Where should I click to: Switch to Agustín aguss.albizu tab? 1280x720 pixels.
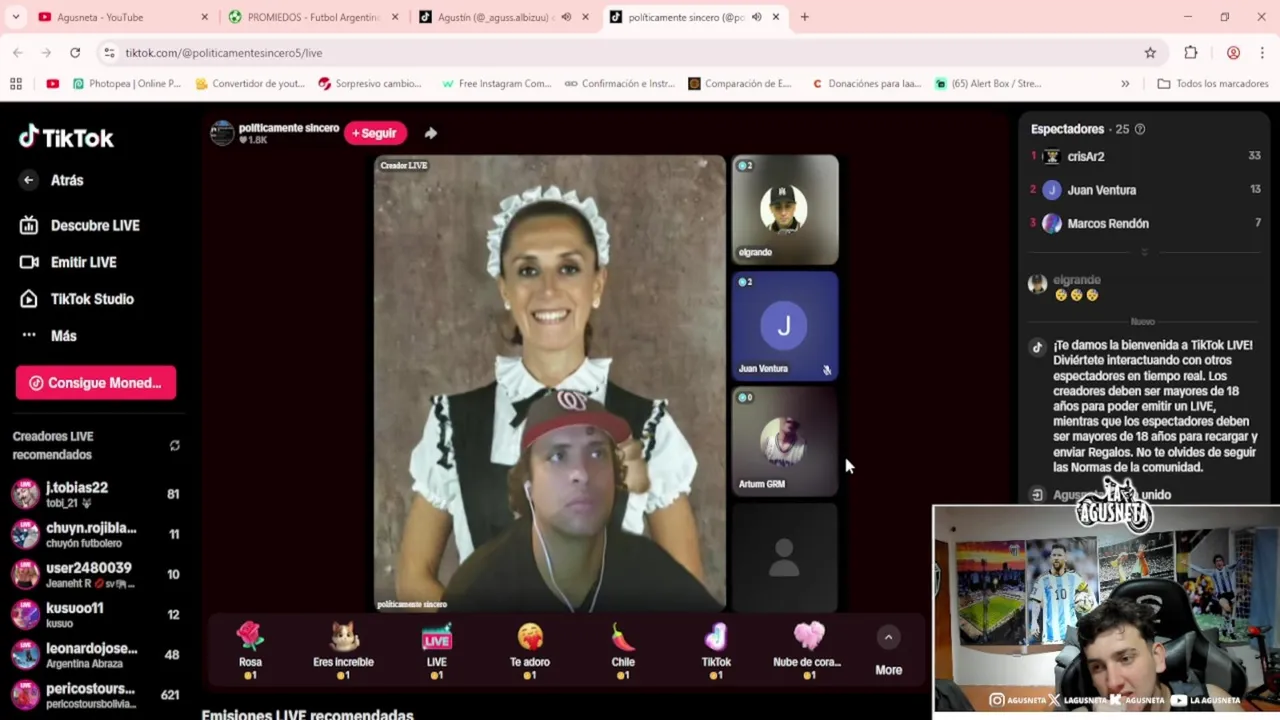click(x=493, y=17)
